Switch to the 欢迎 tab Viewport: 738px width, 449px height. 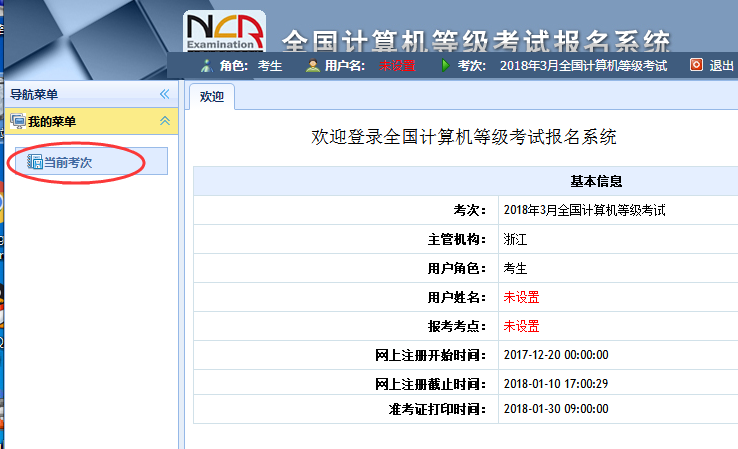point(212,97)
